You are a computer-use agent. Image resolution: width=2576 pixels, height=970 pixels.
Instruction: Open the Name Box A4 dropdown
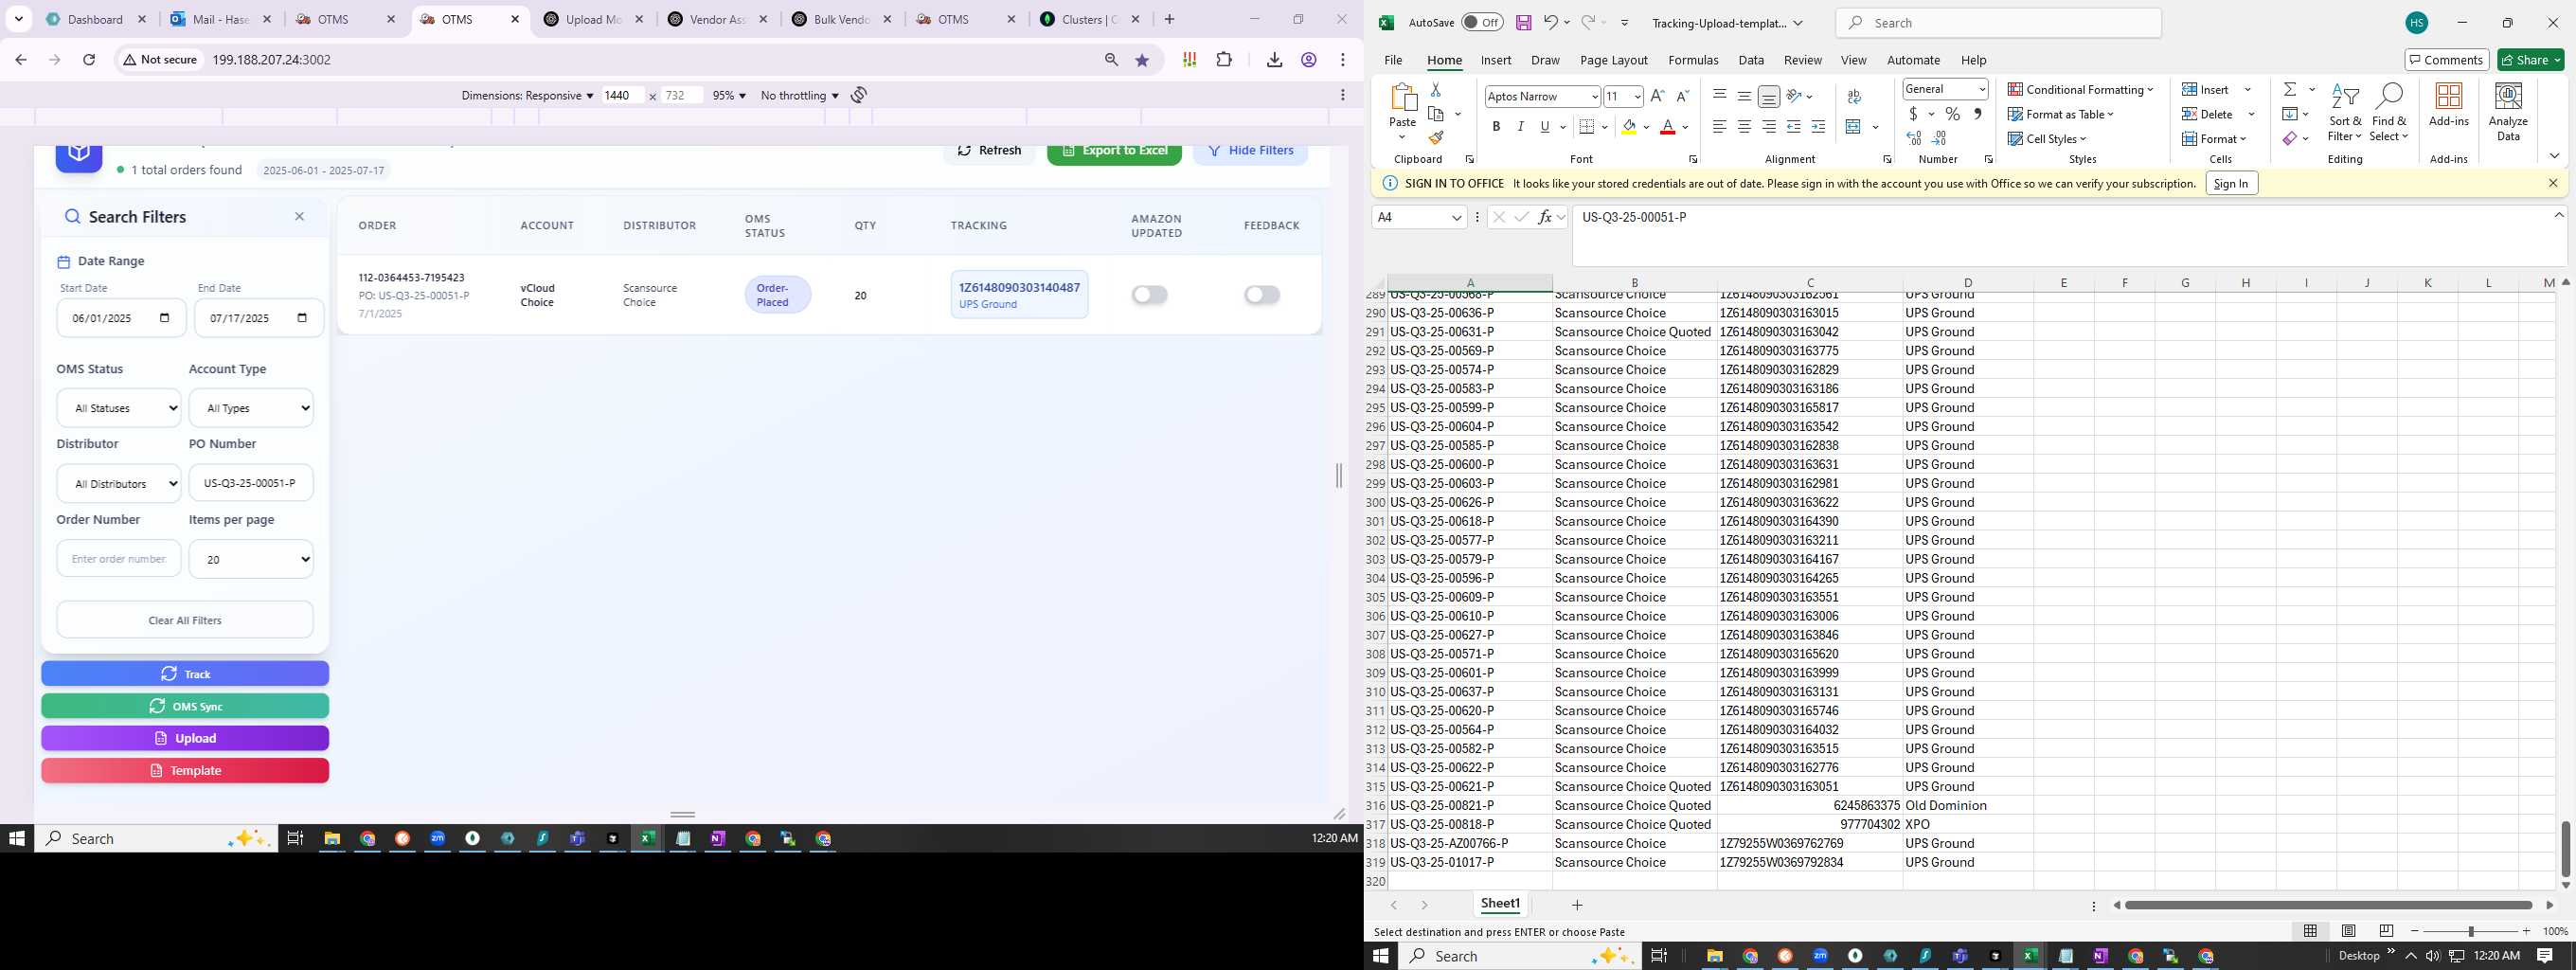coord(1456,217)
